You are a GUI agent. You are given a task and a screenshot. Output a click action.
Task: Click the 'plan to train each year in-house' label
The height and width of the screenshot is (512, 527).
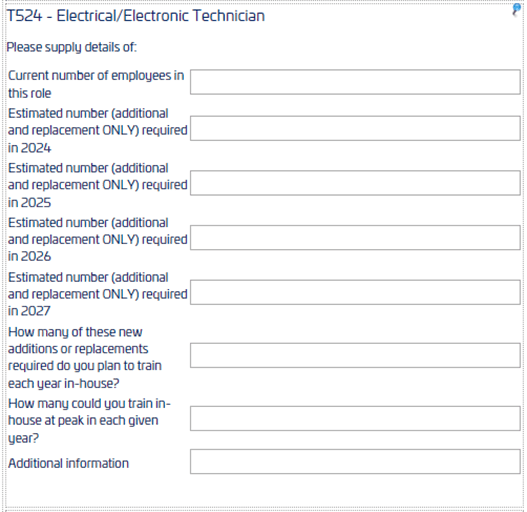pos(85,357)
